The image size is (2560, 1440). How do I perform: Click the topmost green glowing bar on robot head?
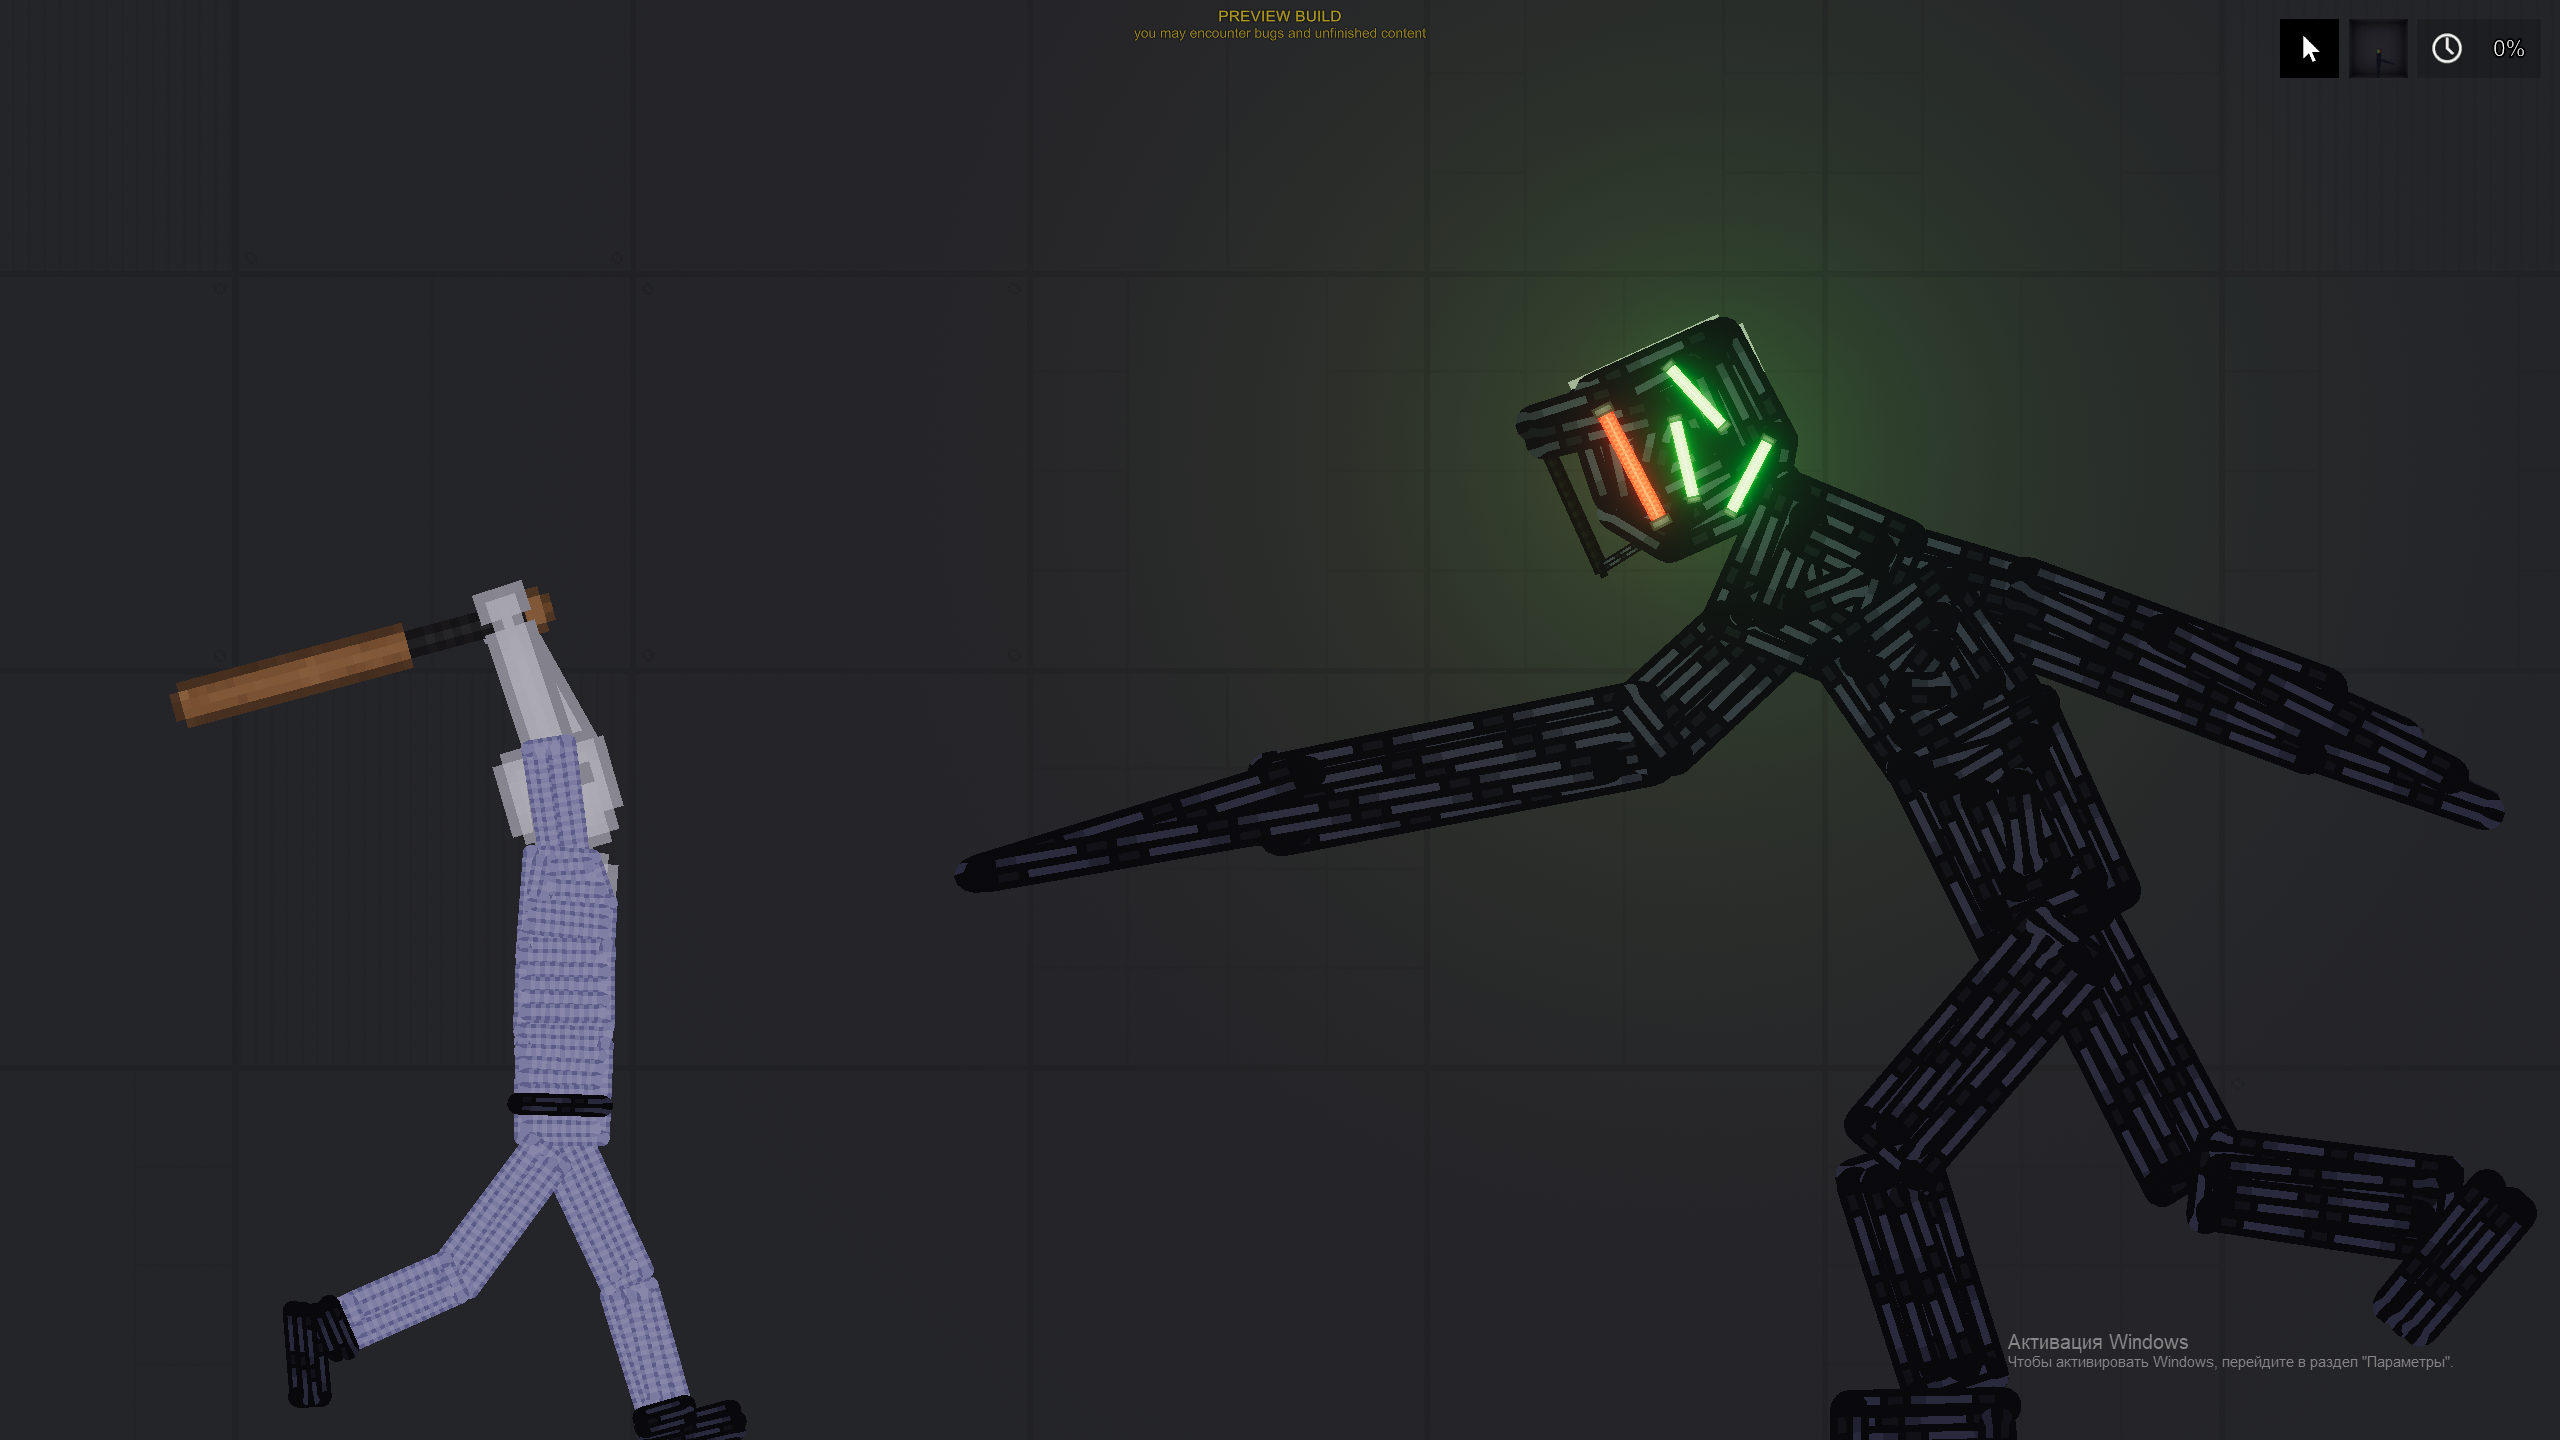[1696, 396]
